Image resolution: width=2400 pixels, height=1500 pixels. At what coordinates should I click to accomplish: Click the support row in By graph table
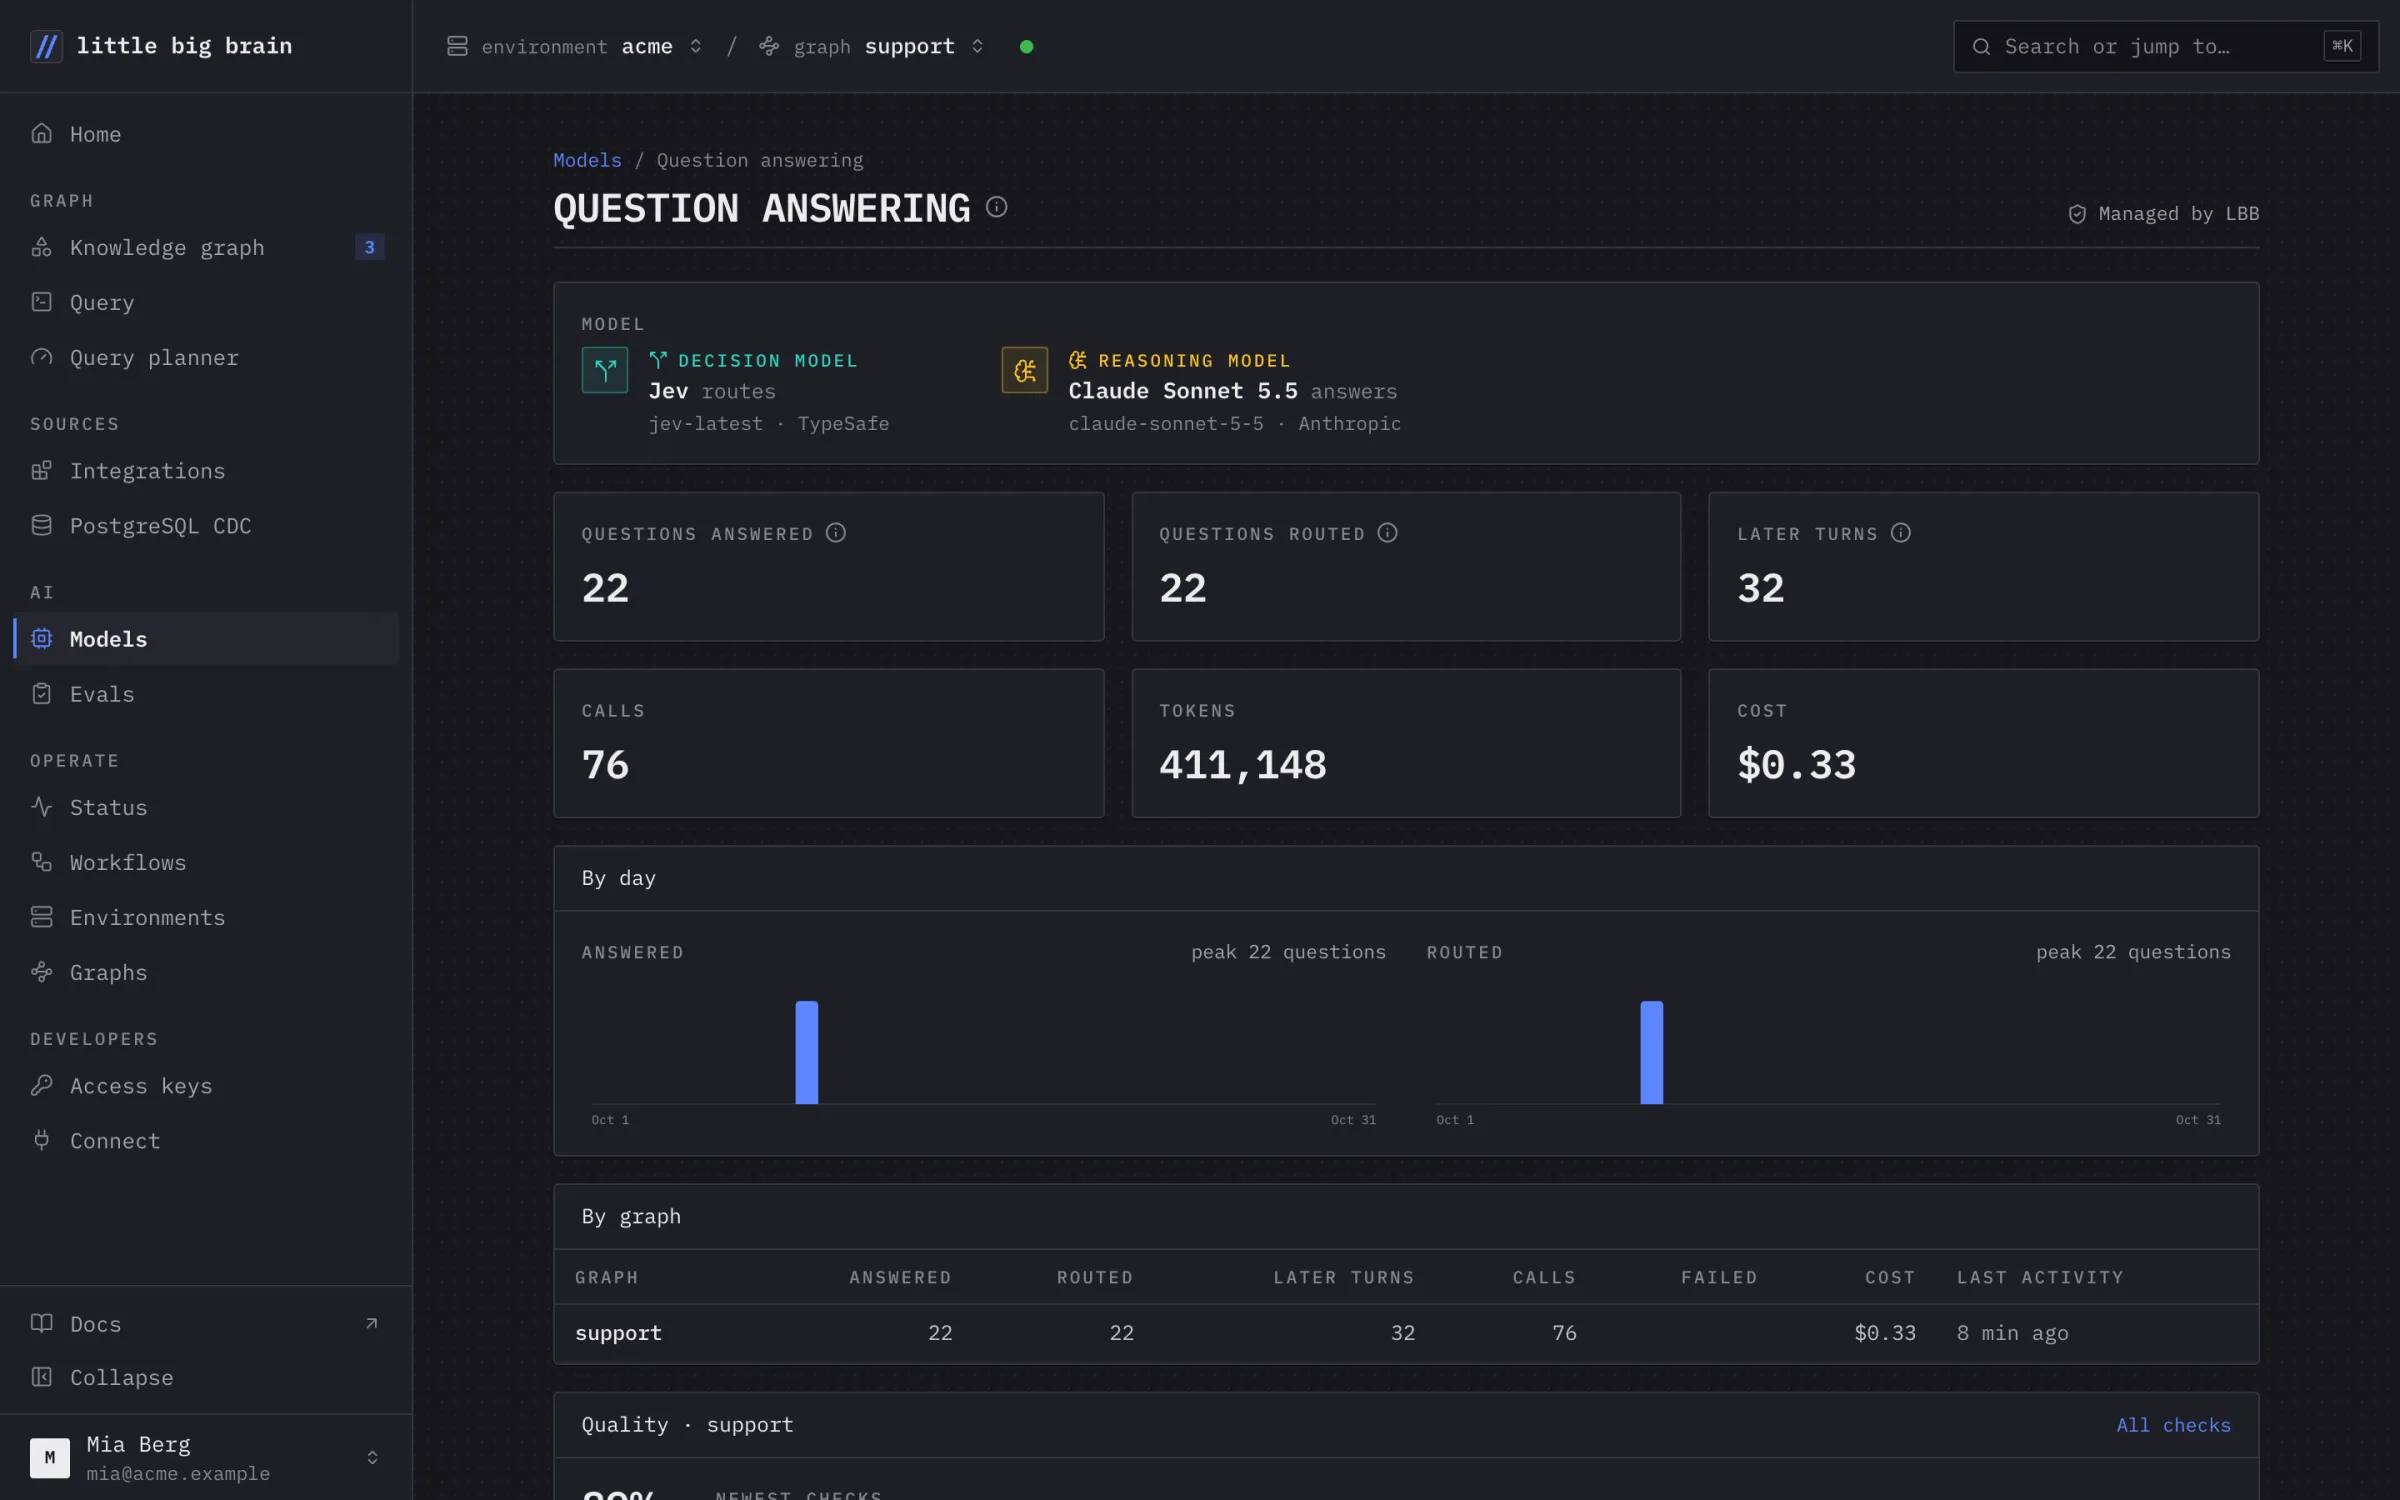[x=1406, y=1333]
